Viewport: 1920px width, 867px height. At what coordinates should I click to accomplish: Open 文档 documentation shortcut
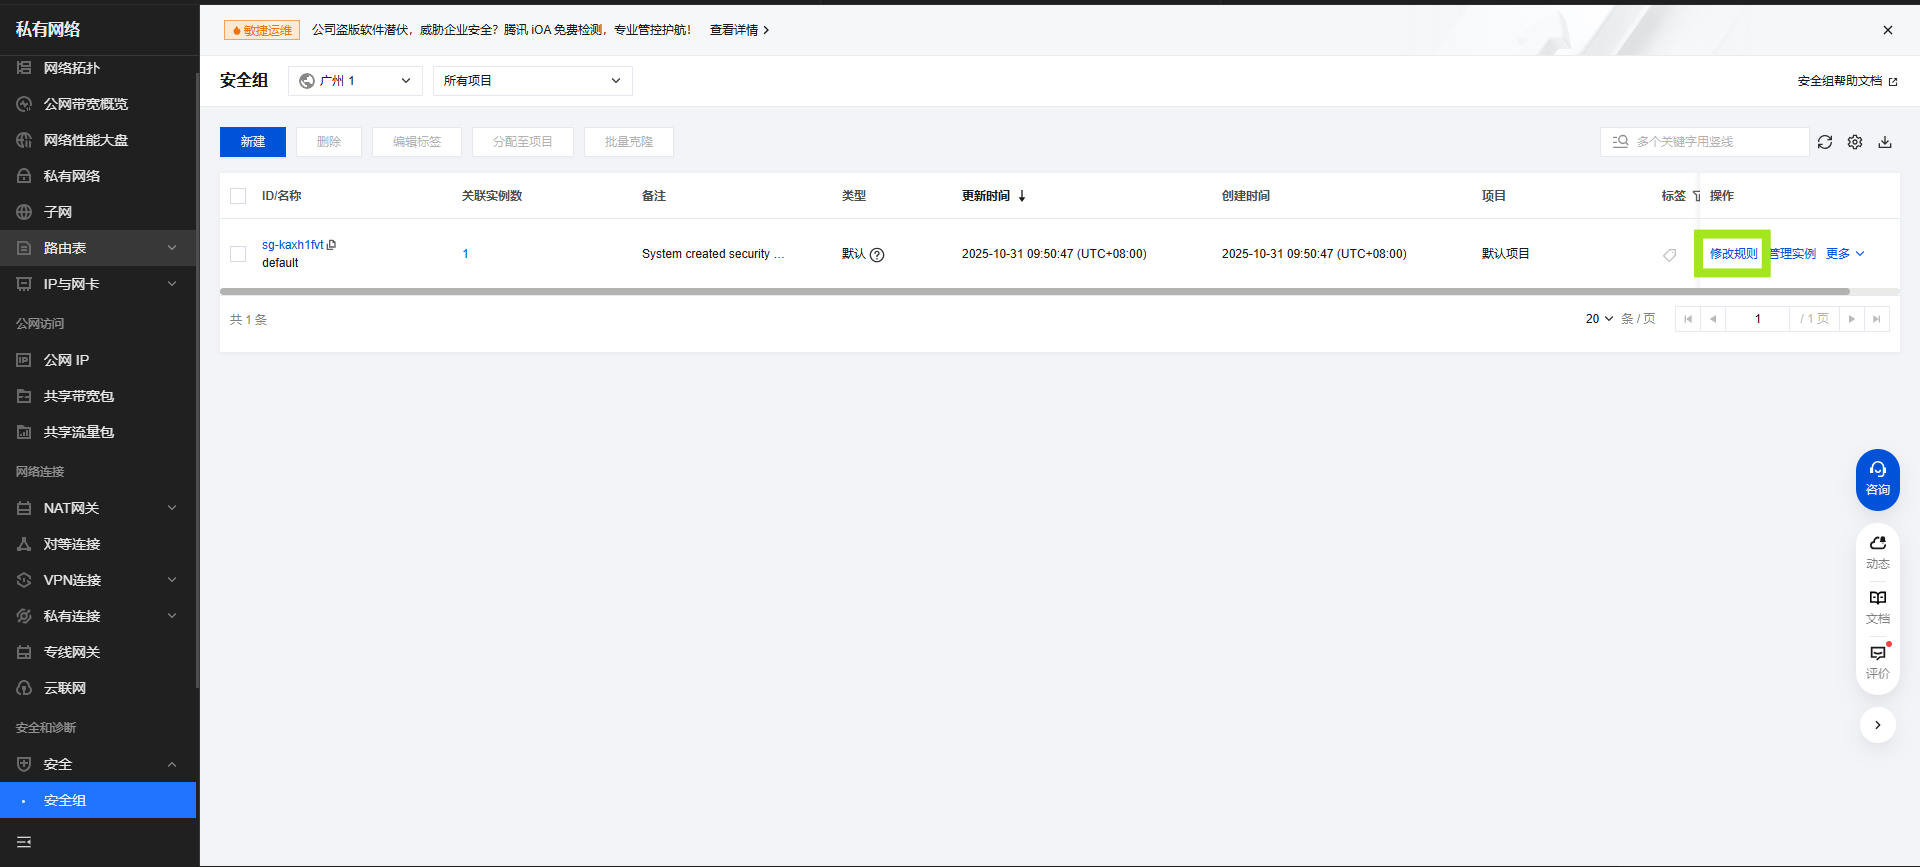point(1878,607)
